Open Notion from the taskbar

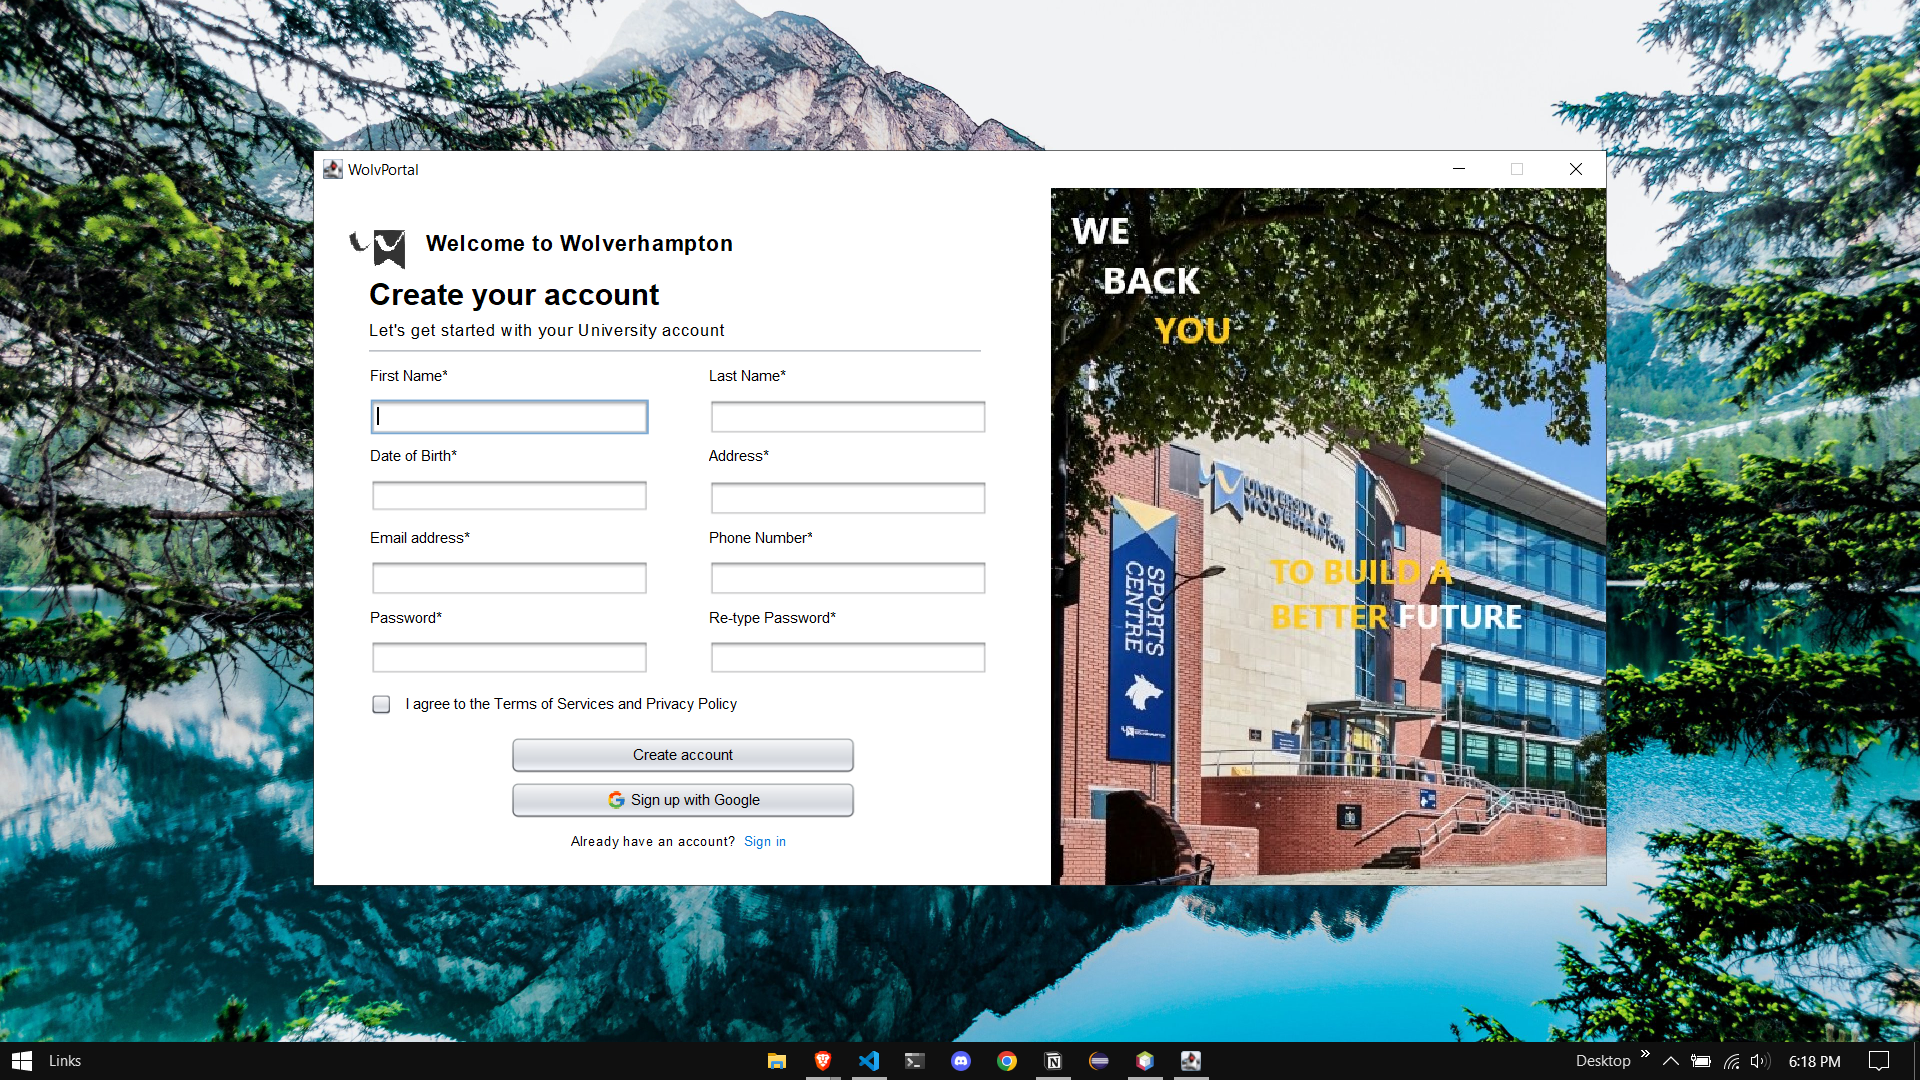[x=1053, y=1061]
